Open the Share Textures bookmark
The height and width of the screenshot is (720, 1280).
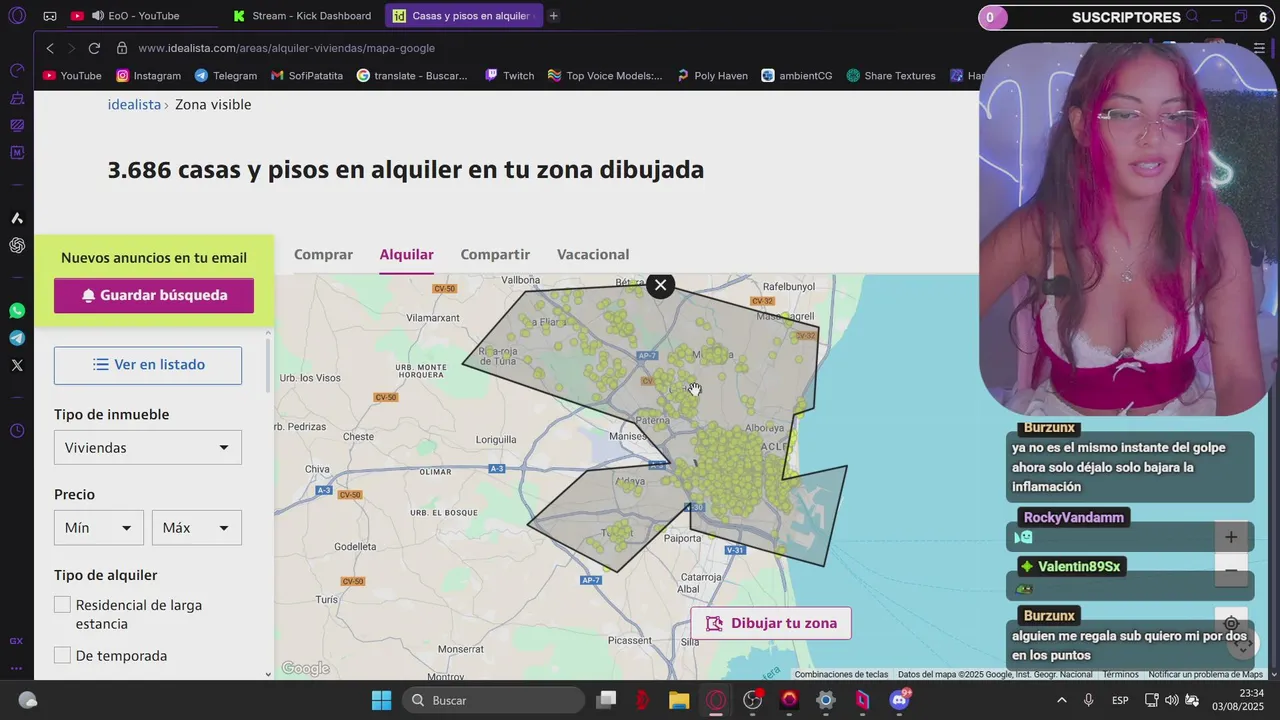tap(891, 75)
